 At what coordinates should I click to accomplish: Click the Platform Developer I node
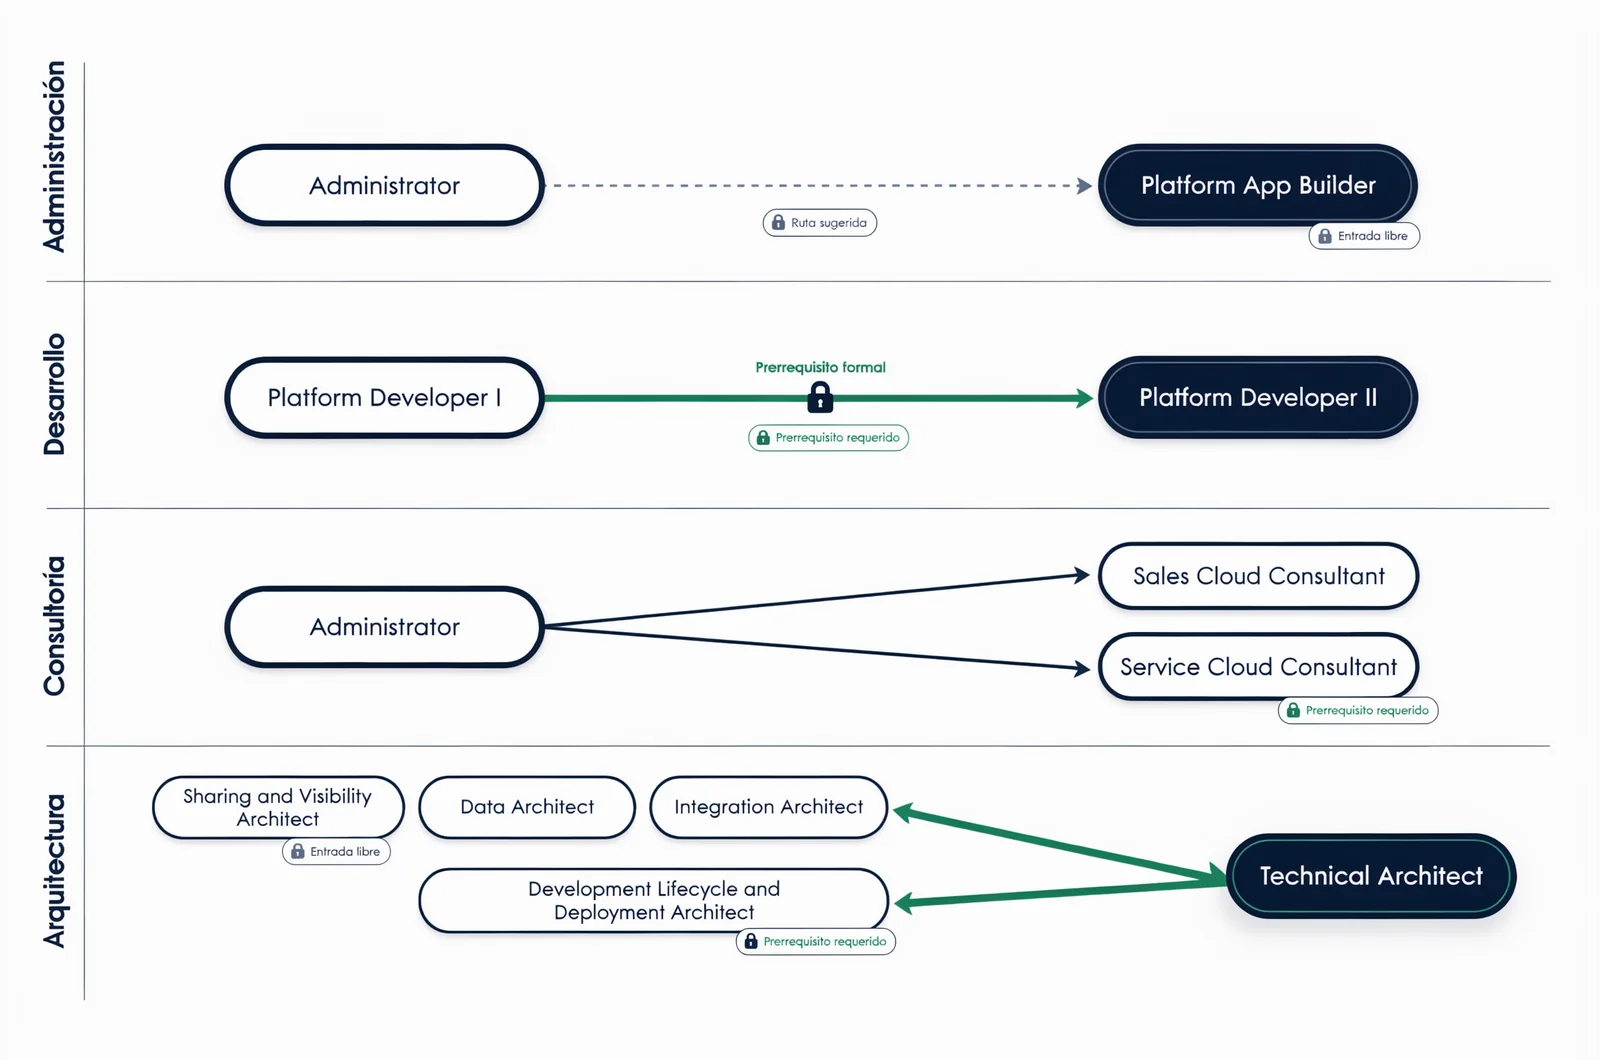384,398
